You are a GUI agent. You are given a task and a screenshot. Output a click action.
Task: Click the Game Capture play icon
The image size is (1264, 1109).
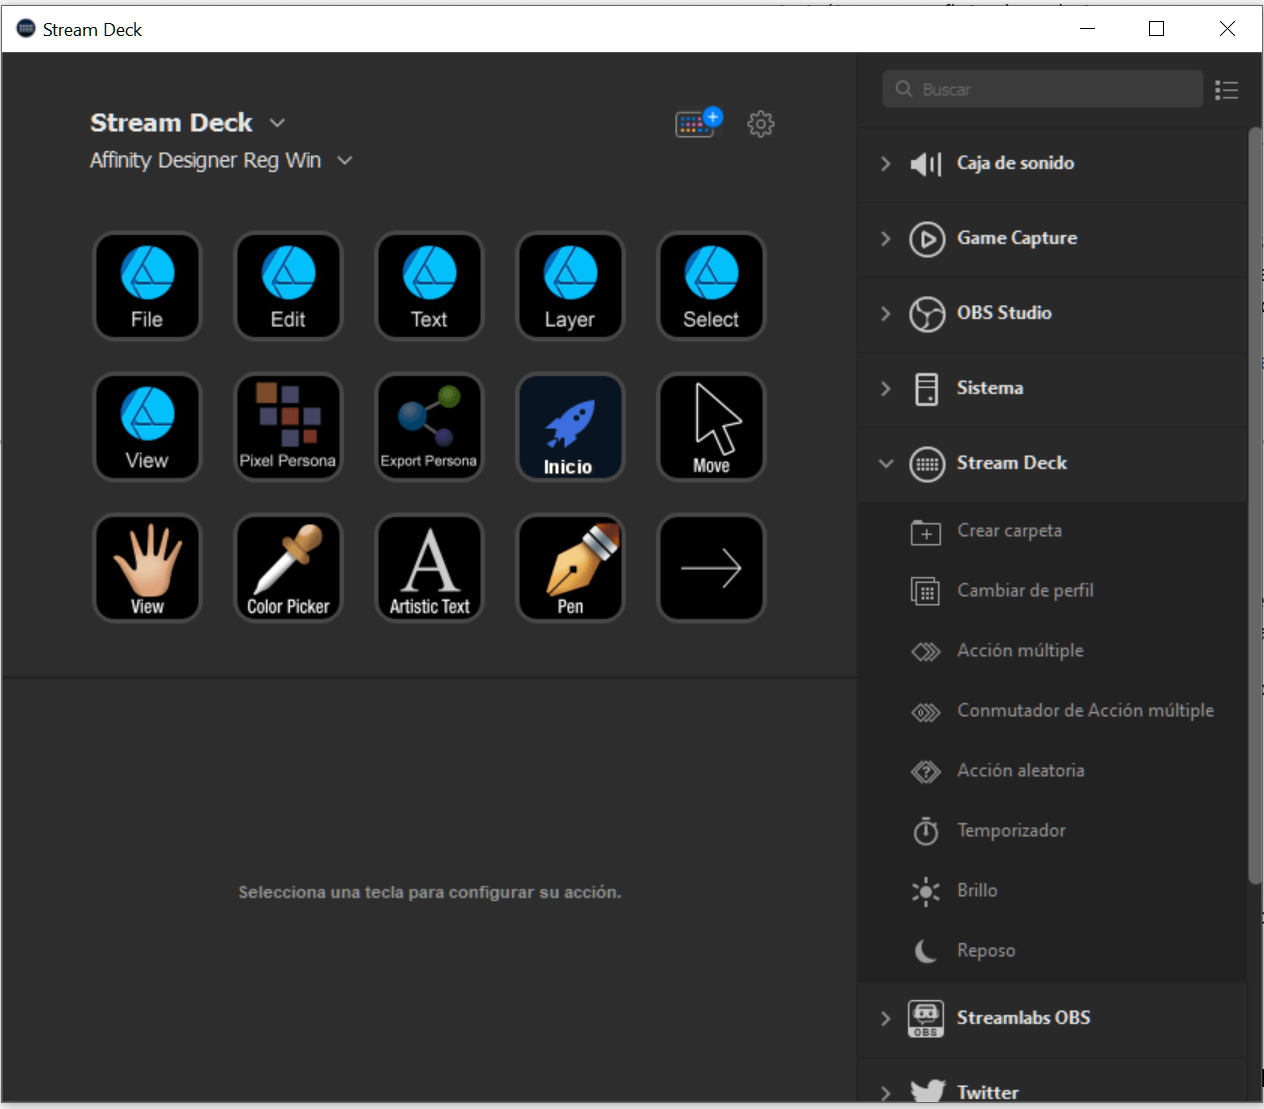pyautogui.click(x=927, y=239)
